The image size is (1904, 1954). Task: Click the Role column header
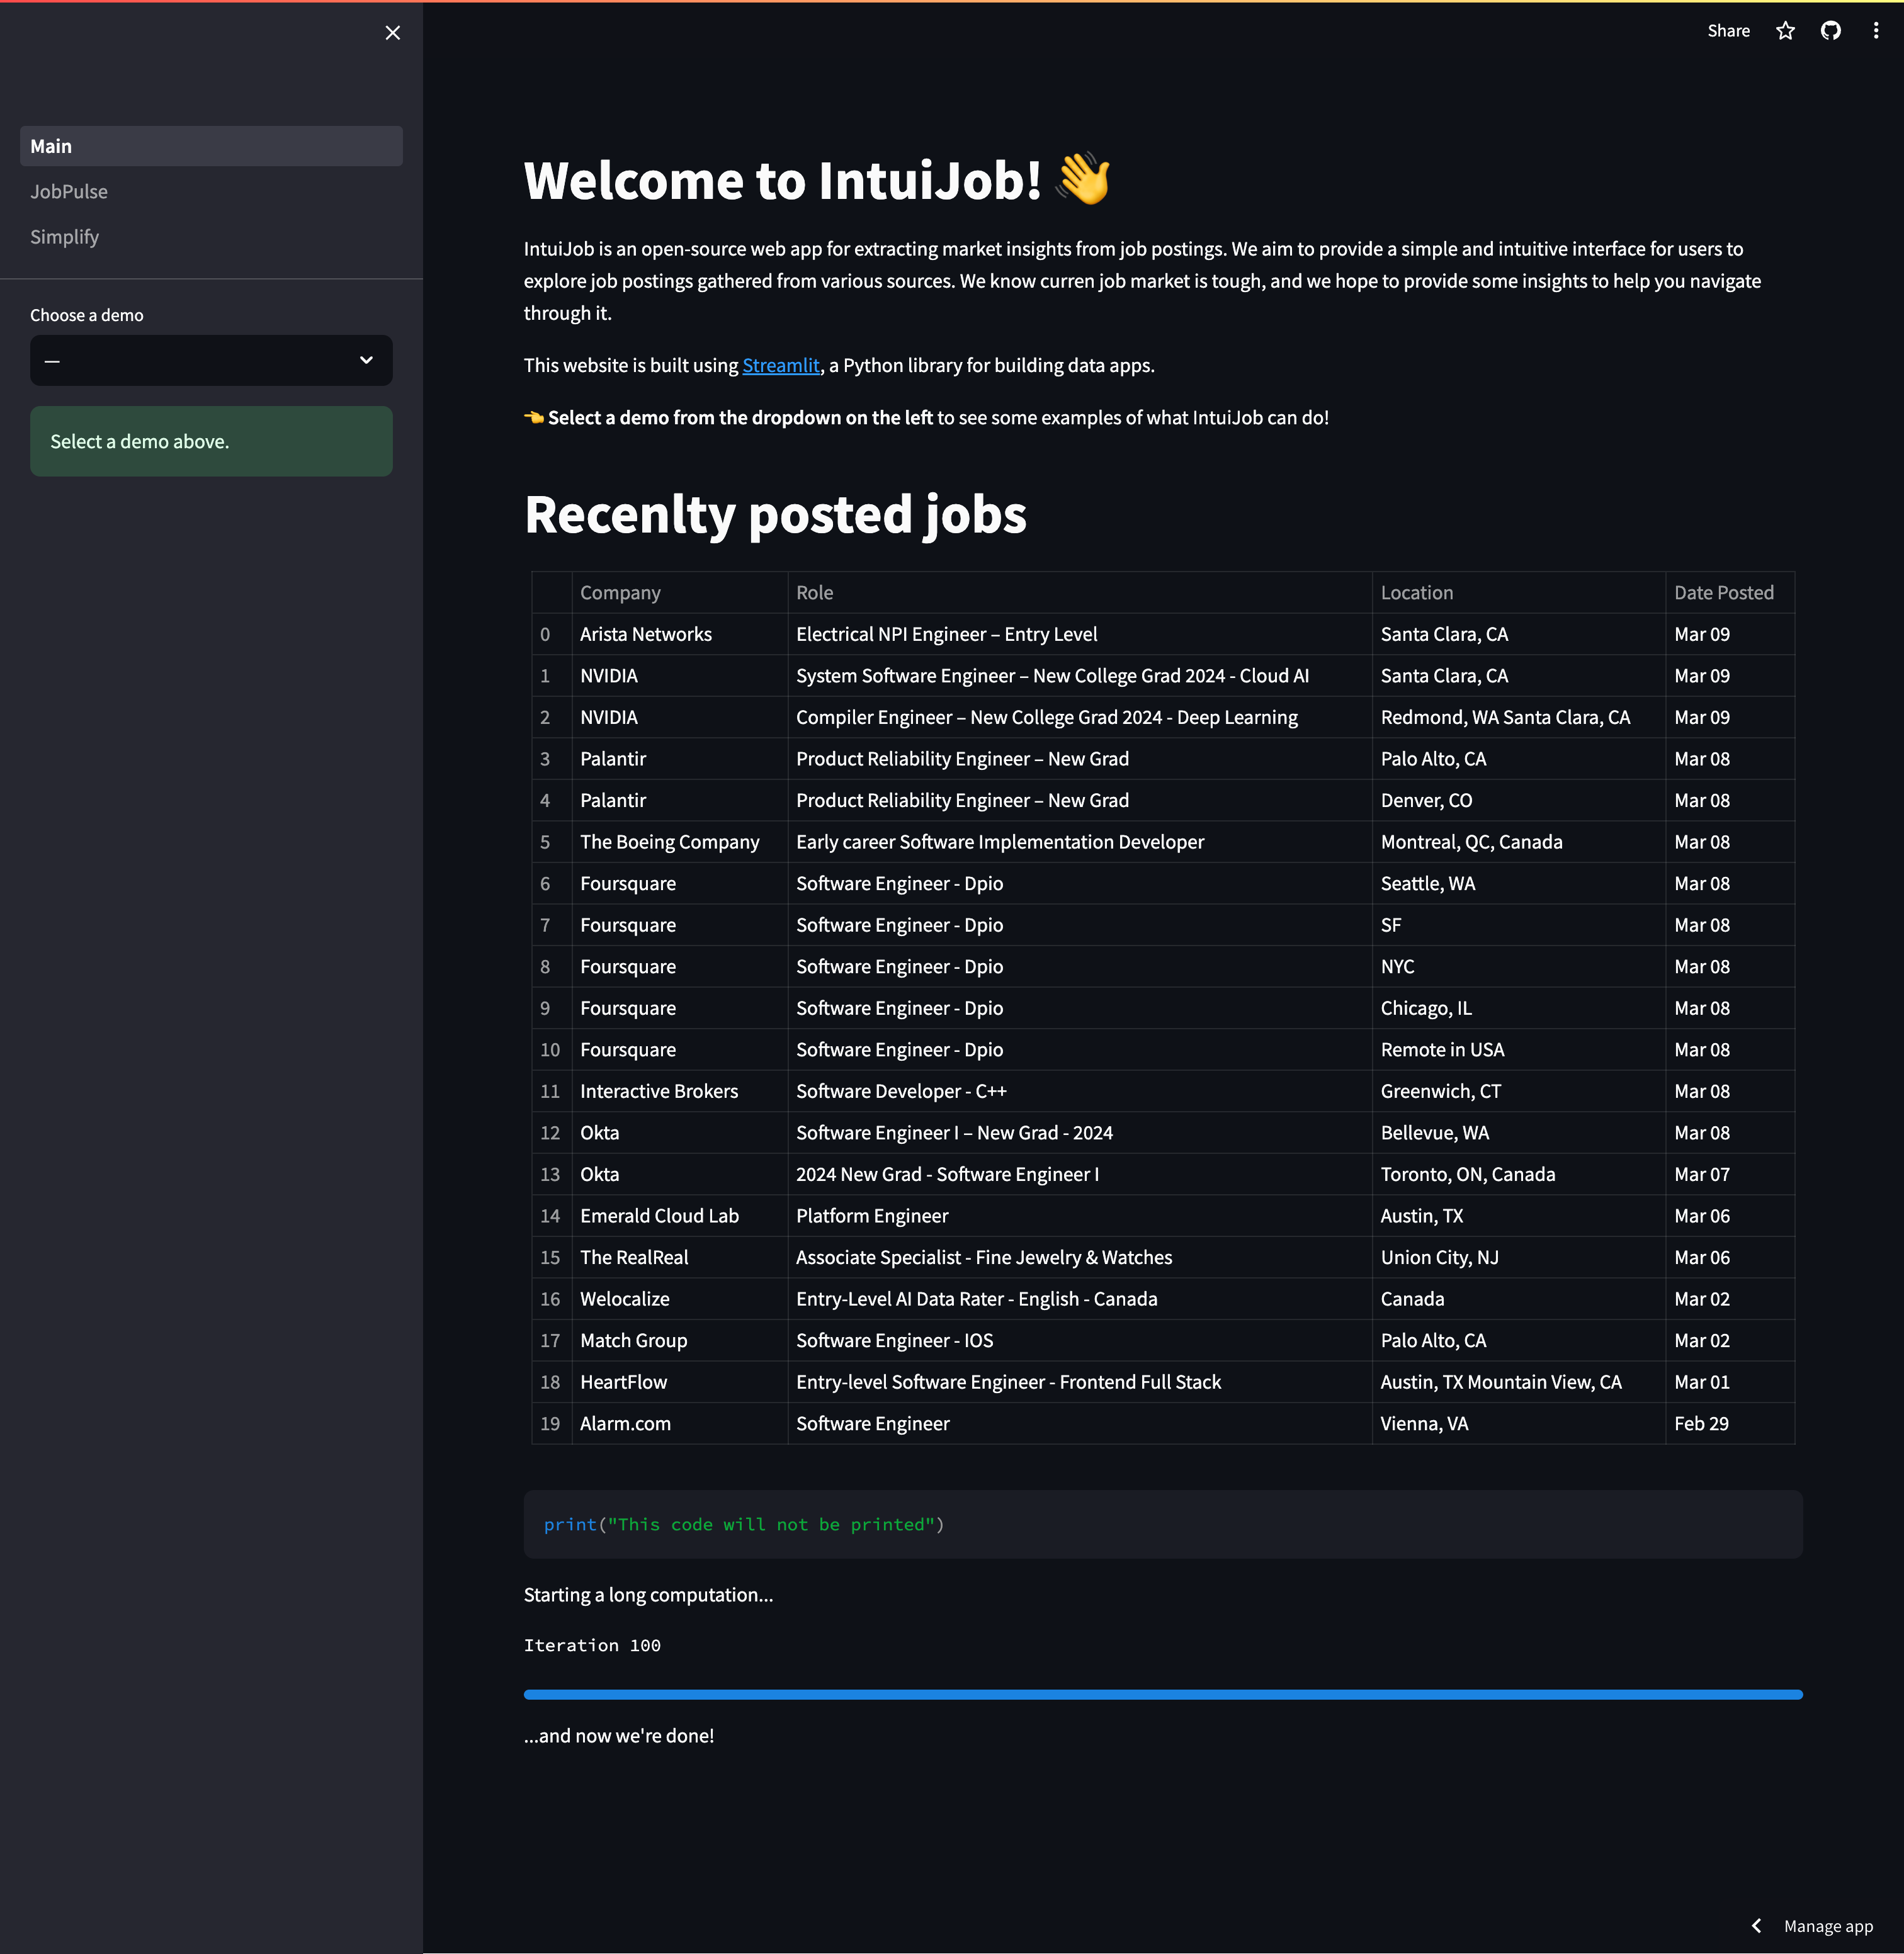814,593
